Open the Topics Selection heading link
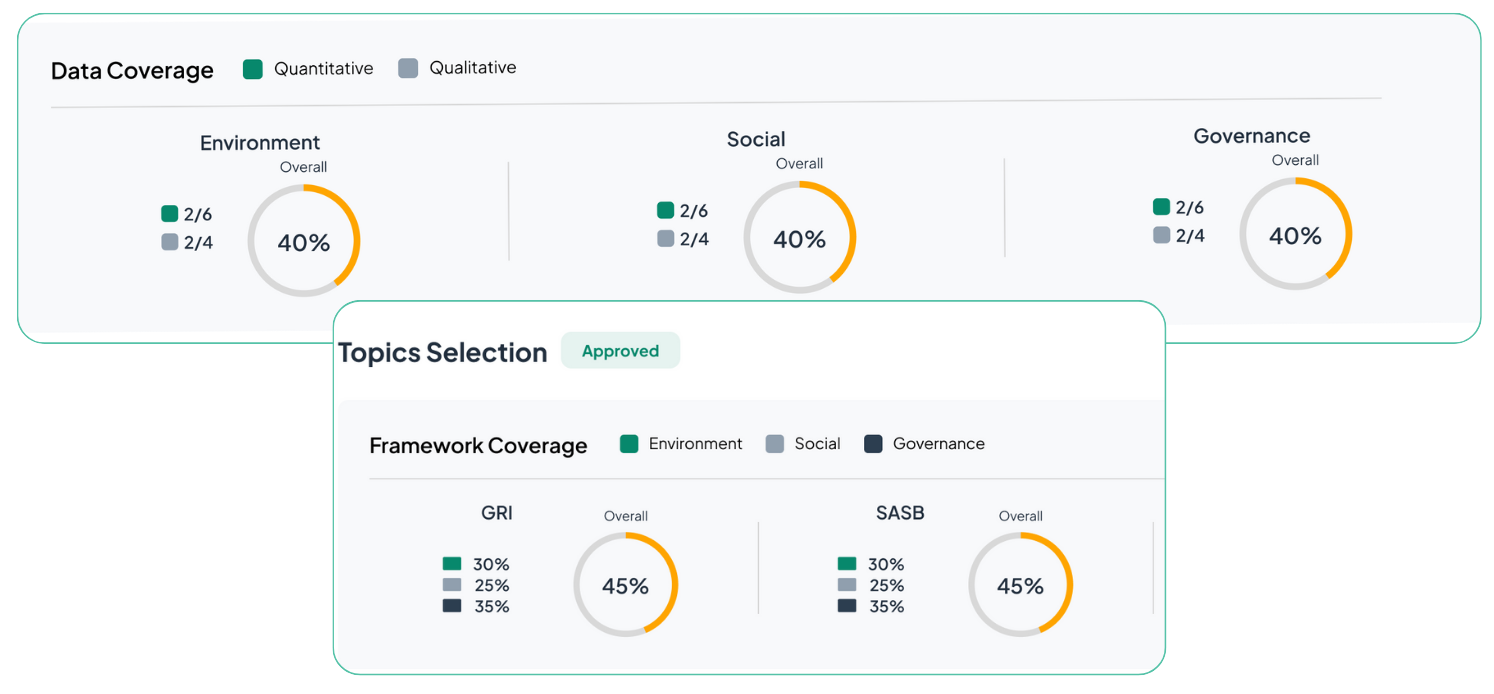 click(x=443, y=352)
